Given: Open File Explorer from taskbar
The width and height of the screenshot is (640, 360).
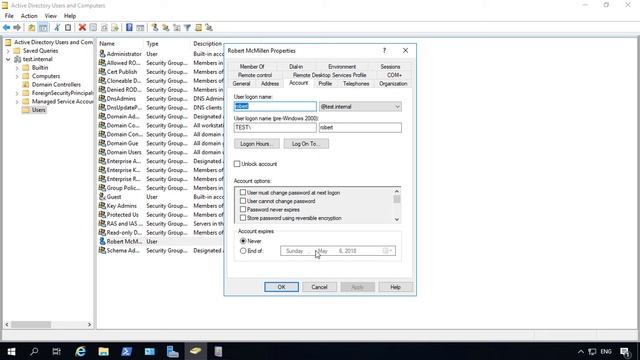Looking at the screenshot, I should [103, 351].
